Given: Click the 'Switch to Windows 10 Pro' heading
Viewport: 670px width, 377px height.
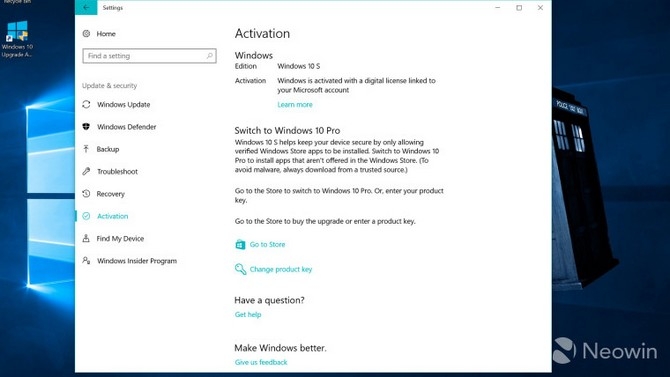Looking at the screenshot, I should click(287, 130).
